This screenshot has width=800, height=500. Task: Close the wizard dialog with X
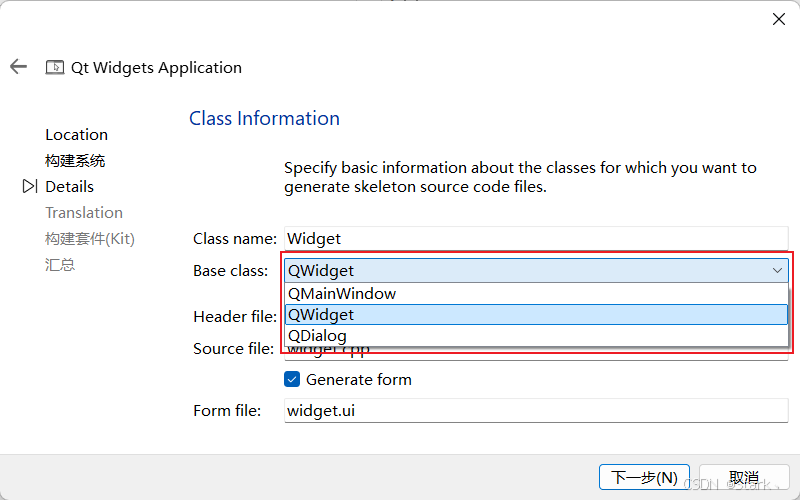tap(779, 19)
